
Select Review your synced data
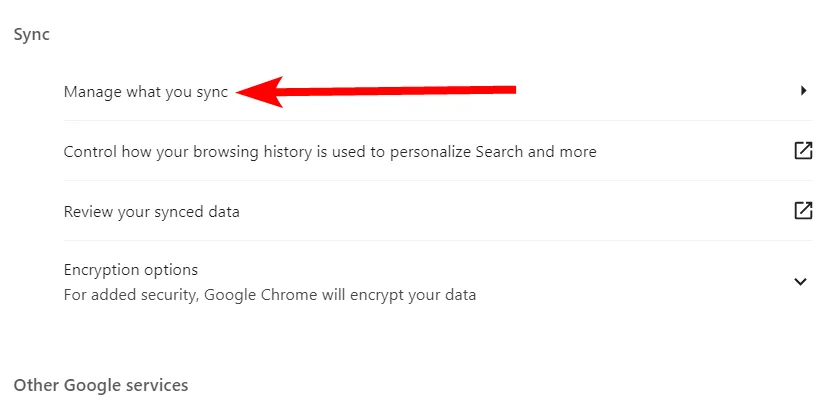(151, 212)
